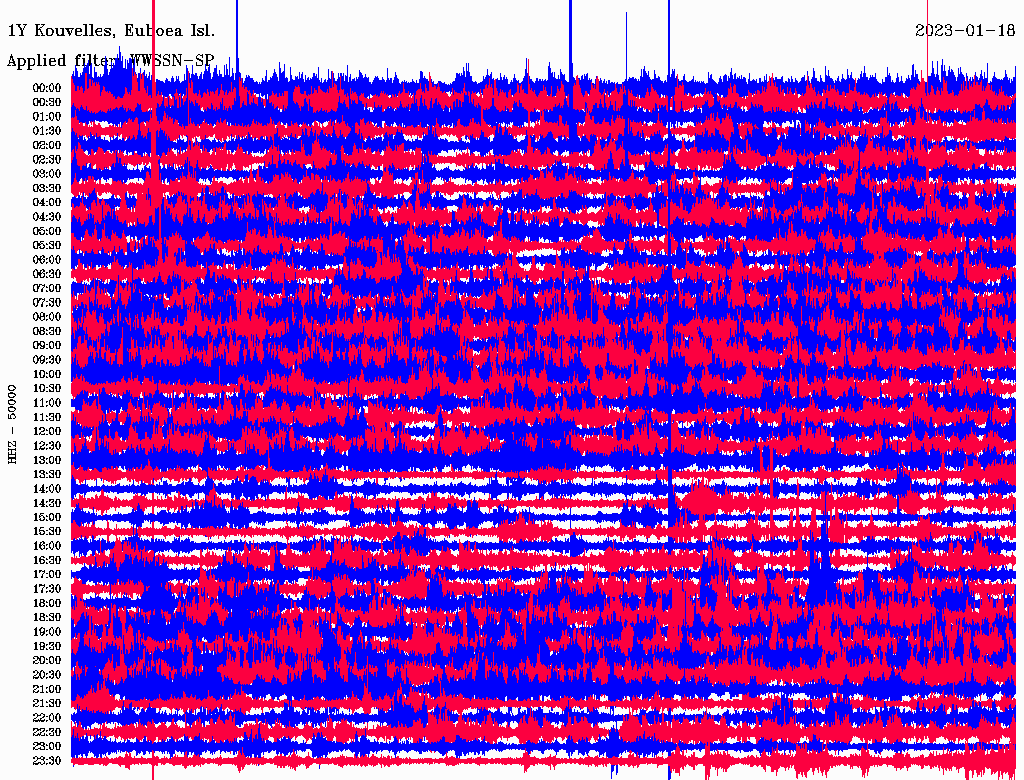Viewport: 1024px width, 780px height.
Task: Click the 04:30 time label
Action: click(x=47, y=217)
